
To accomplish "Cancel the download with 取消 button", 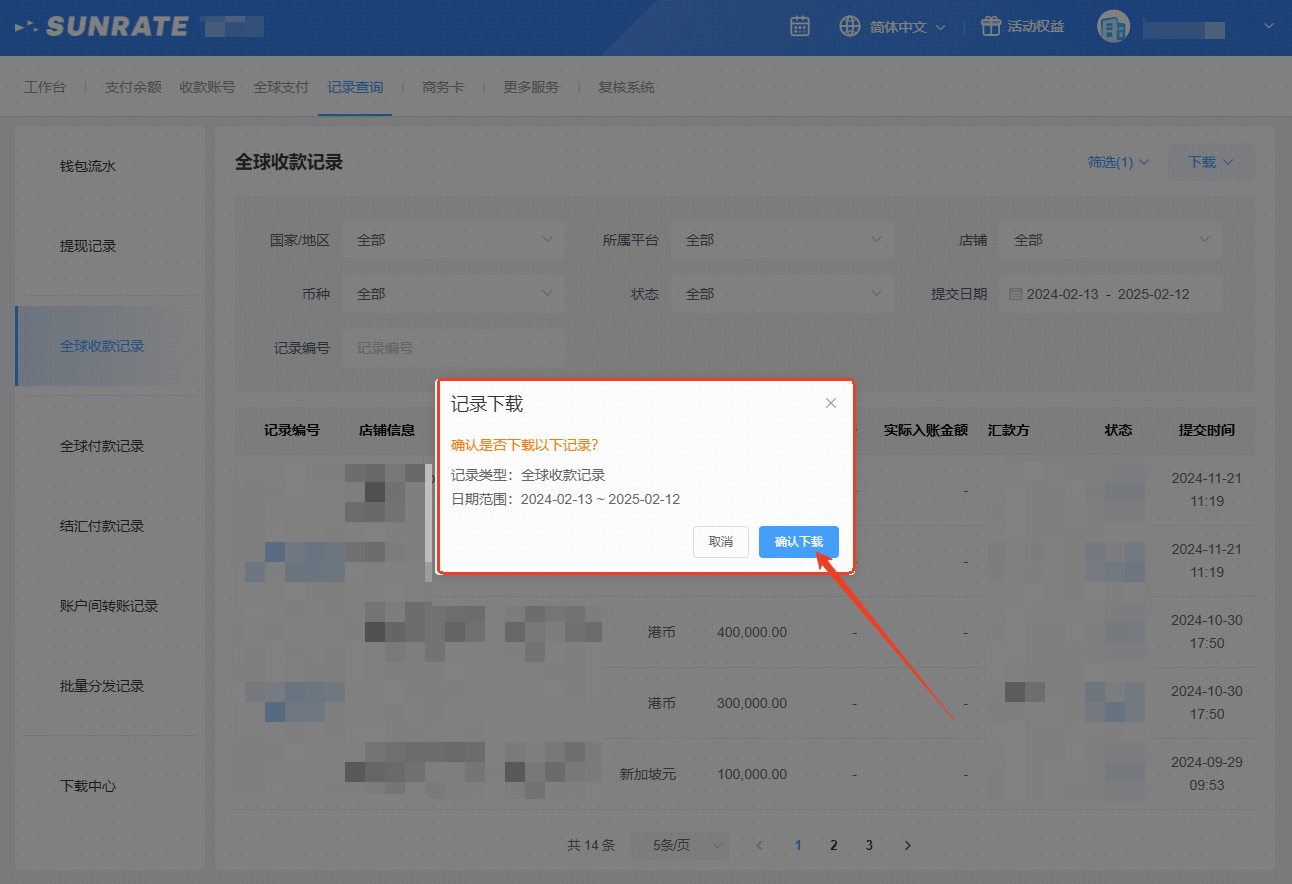I will point(720,542).
